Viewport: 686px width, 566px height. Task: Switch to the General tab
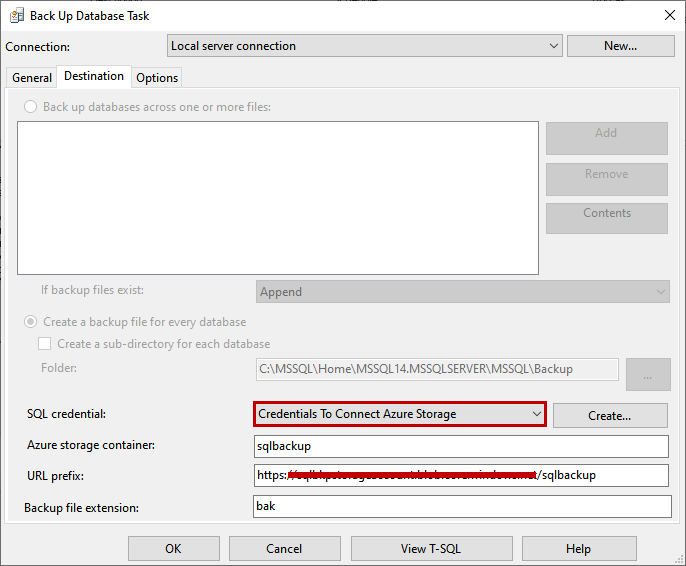point(32,78)
